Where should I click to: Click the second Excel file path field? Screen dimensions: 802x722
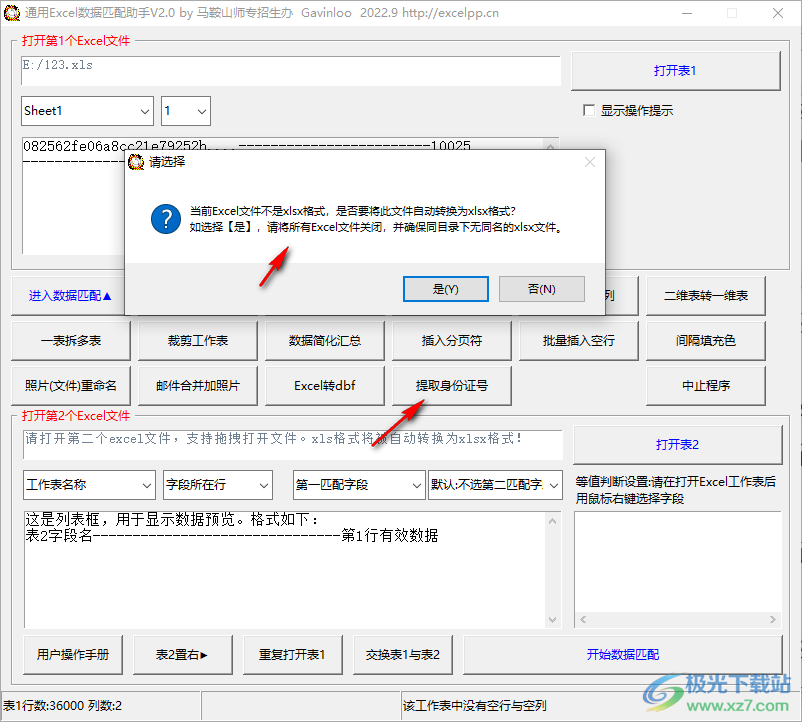[x=293, y=444]
